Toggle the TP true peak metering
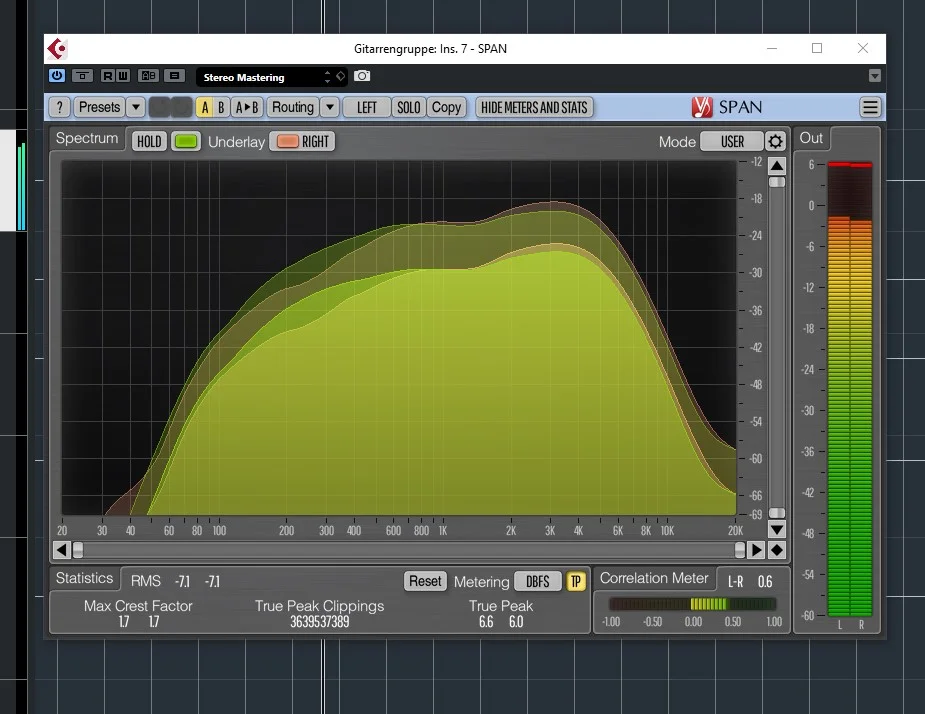This screenshot has width=925, height=714. pos(576,582)
